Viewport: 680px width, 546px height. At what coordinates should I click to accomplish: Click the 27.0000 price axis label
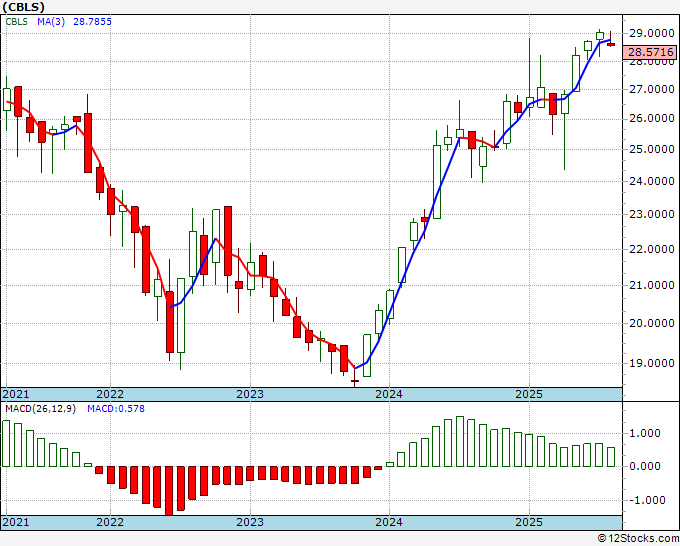pos(652,89)
